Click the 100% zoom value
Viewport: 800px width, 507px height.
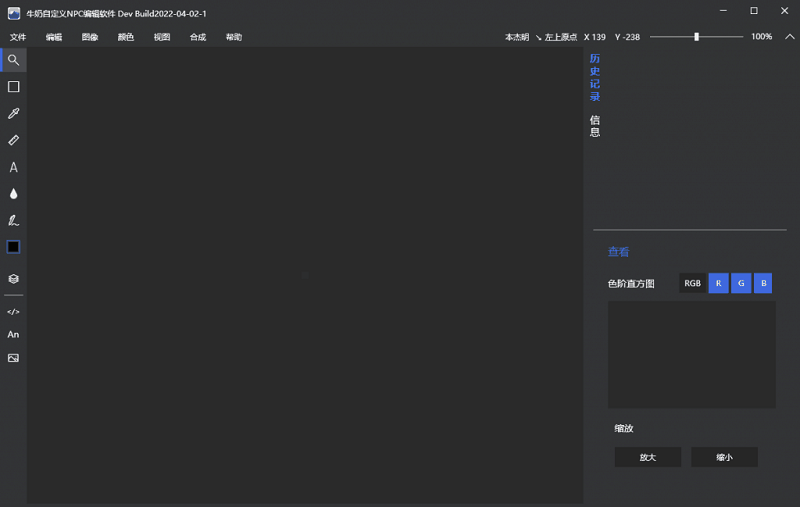pyautogui.click(x=762, y=37)
